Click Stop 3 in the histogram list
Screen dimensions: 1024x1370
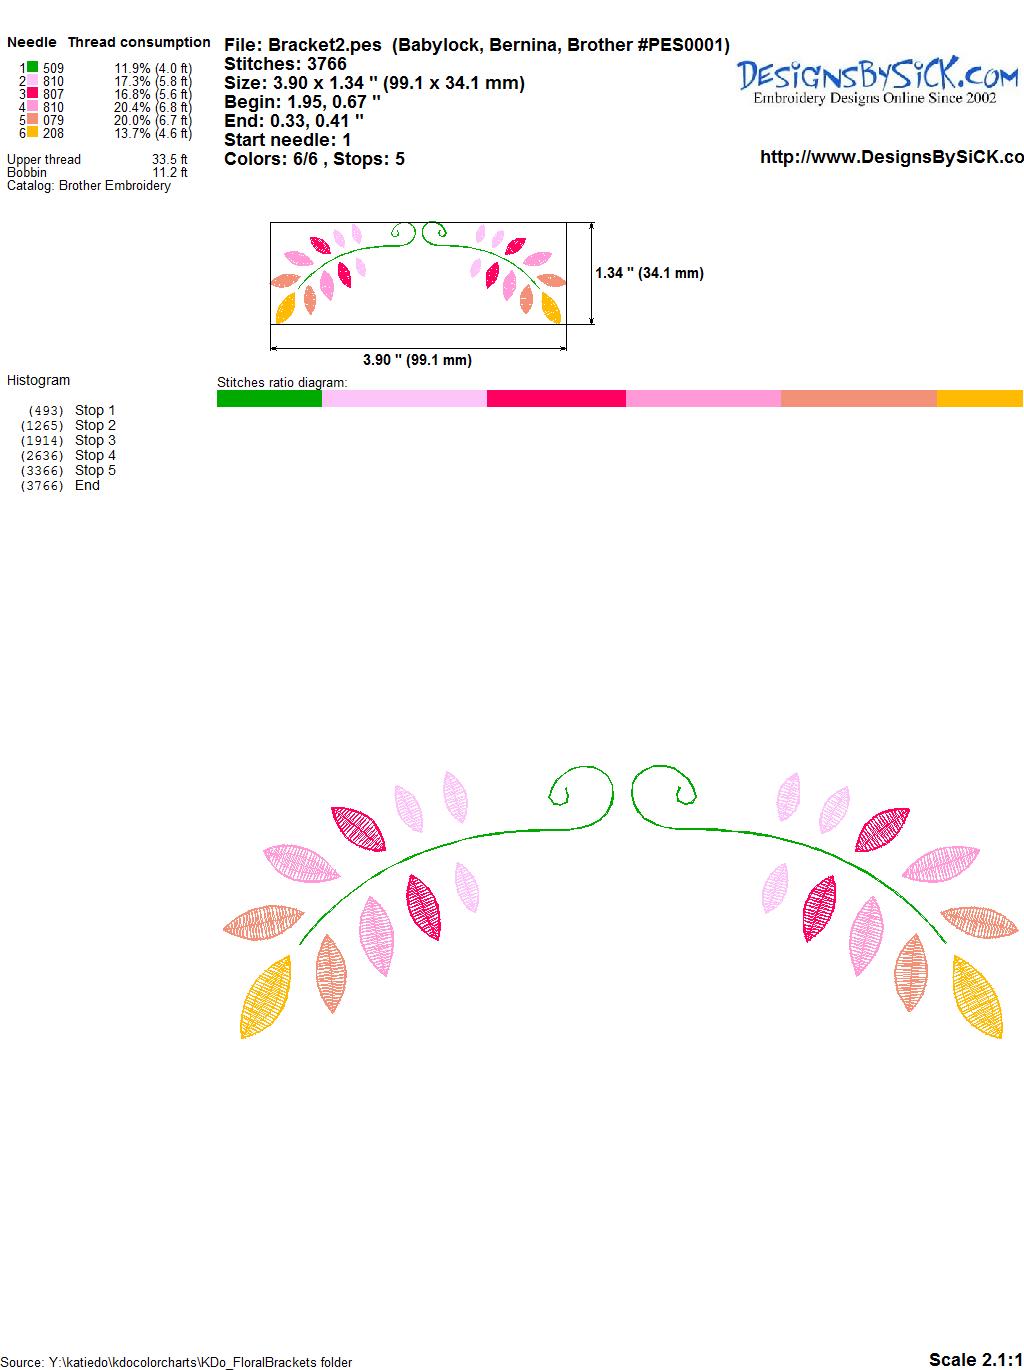pyautogui.click(x=95, y=440)
